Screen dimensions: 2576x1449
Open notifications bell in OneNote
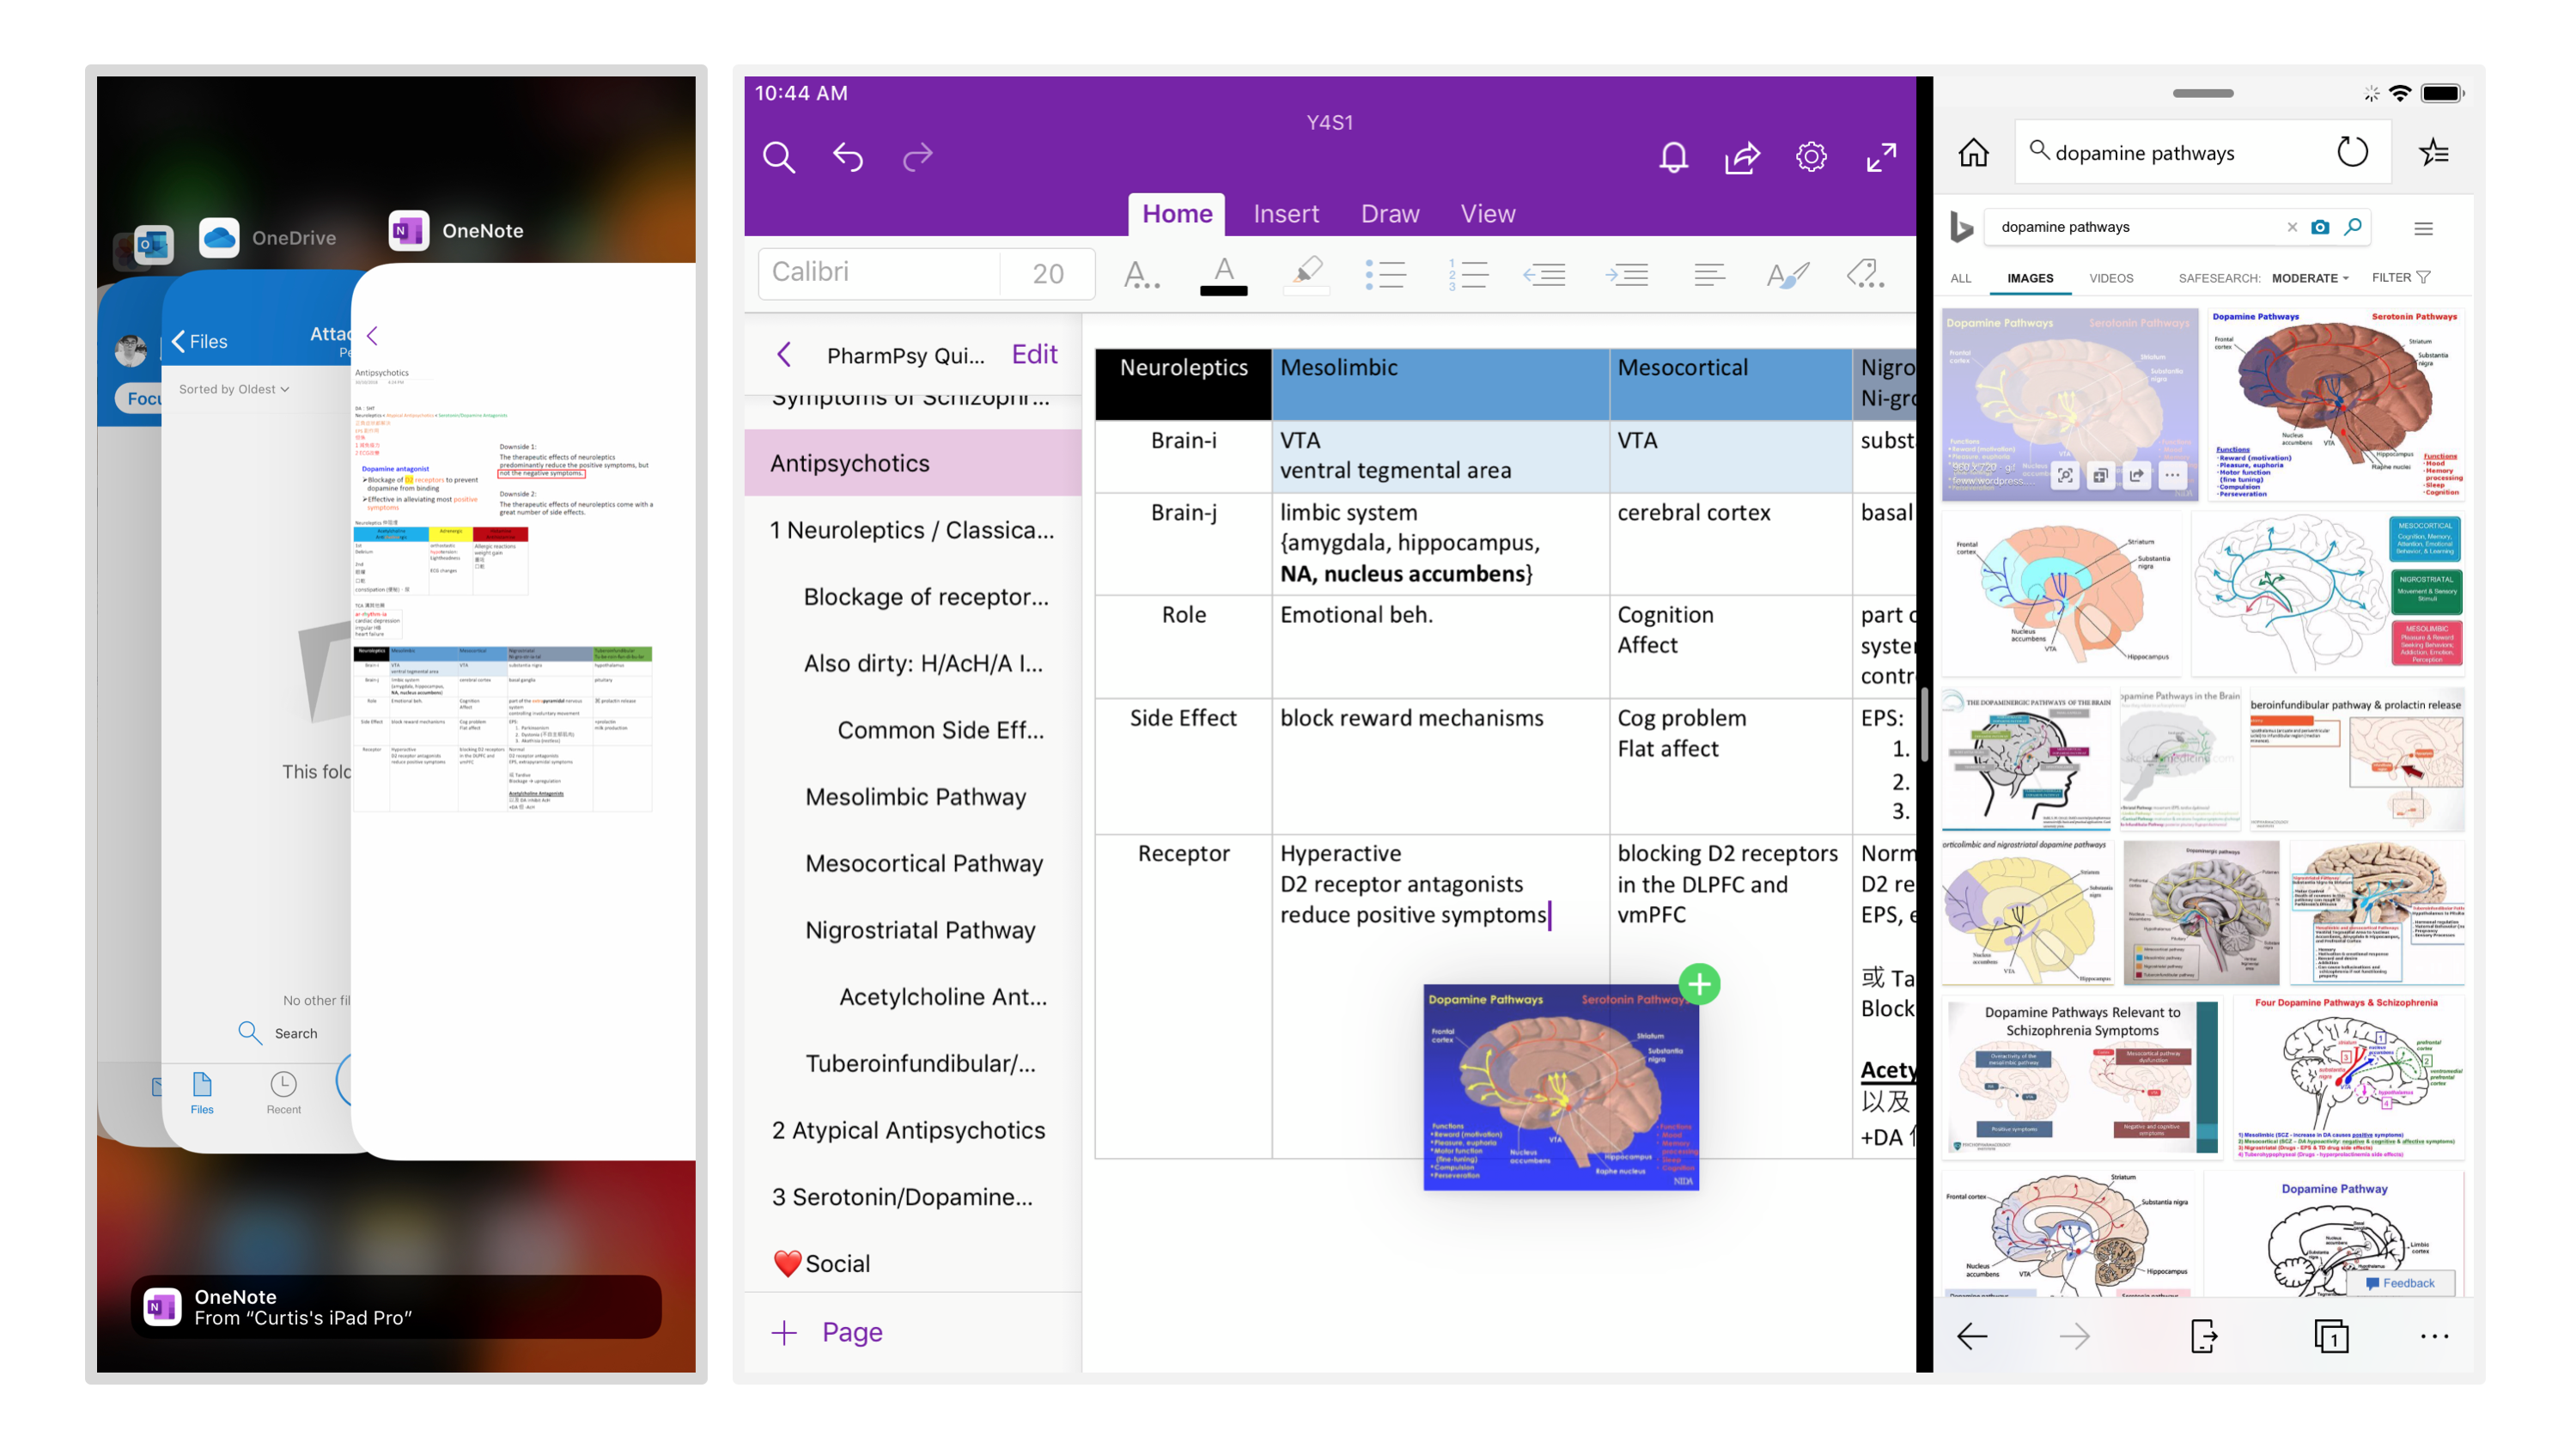[x=1673, y=157]
